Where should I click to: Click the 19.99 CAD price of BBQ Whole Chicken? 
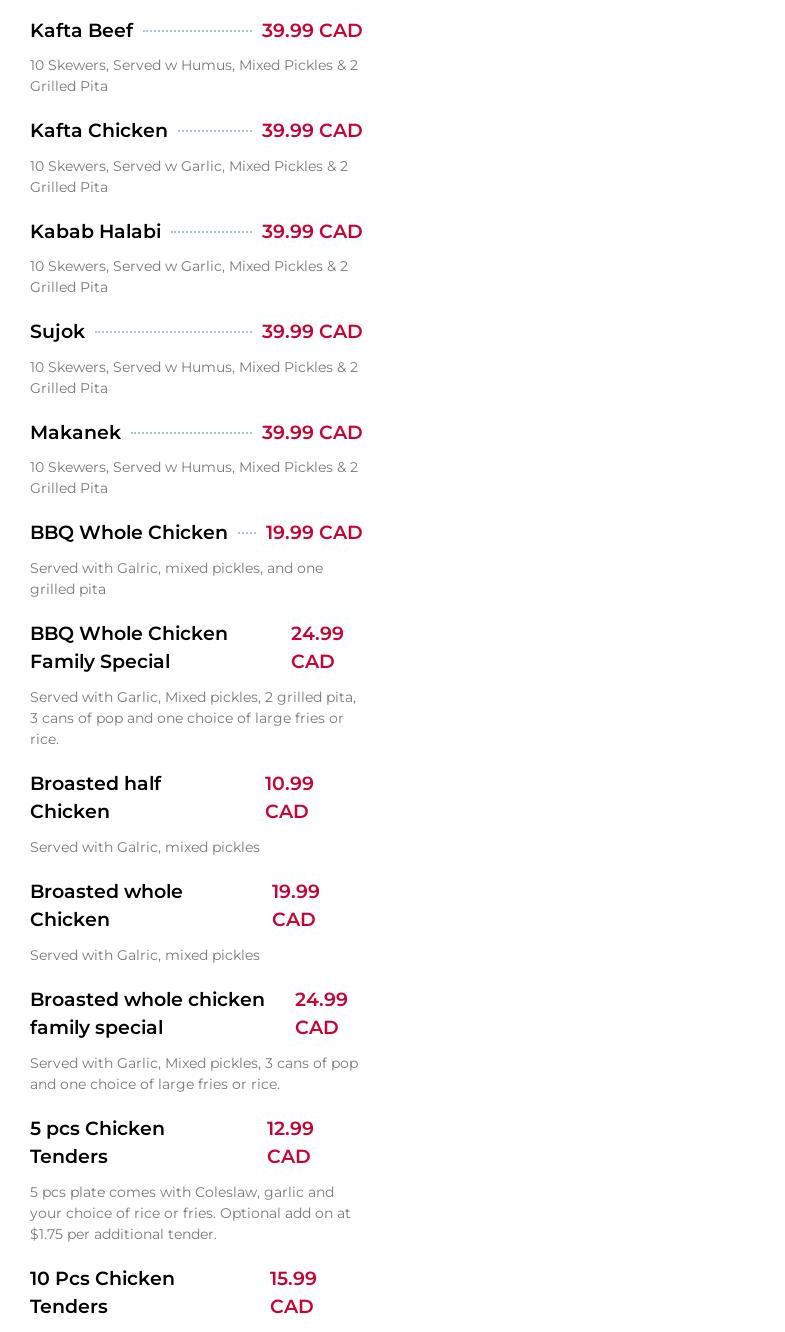coord(314,533)
